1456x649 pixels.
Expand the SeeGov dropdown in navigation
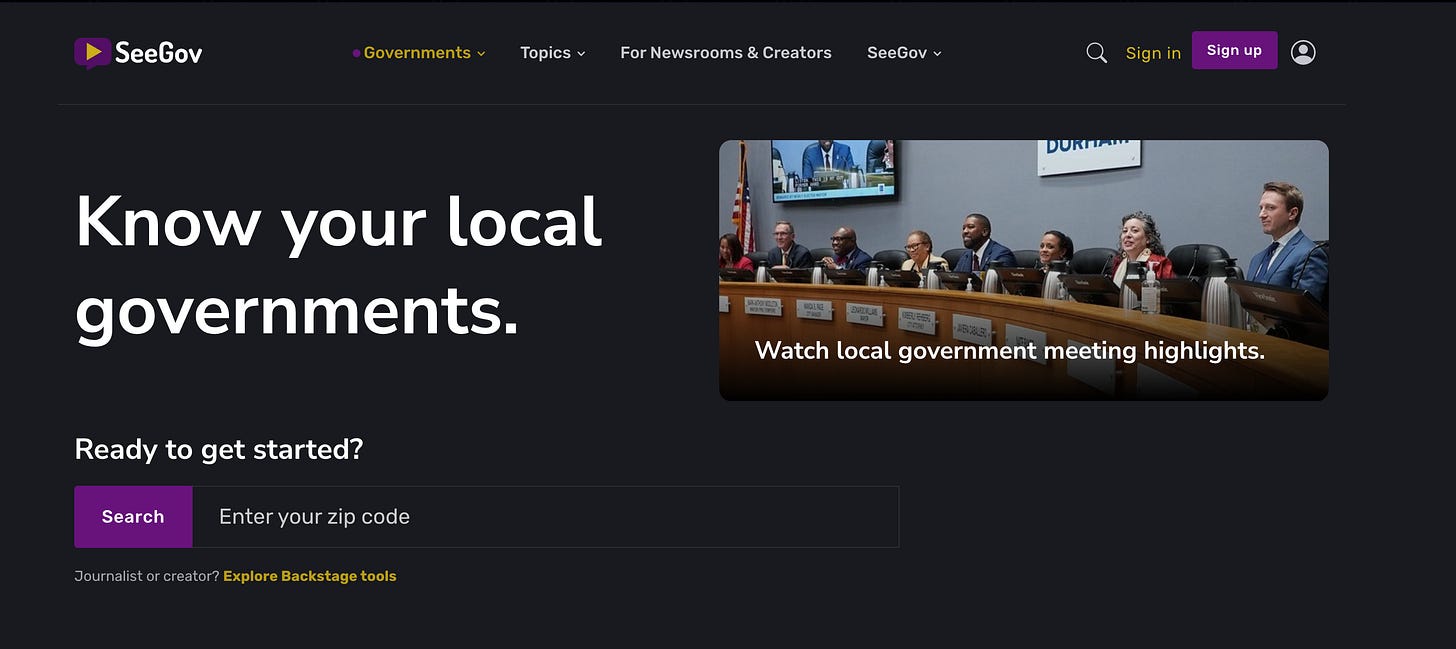(904, 53)
